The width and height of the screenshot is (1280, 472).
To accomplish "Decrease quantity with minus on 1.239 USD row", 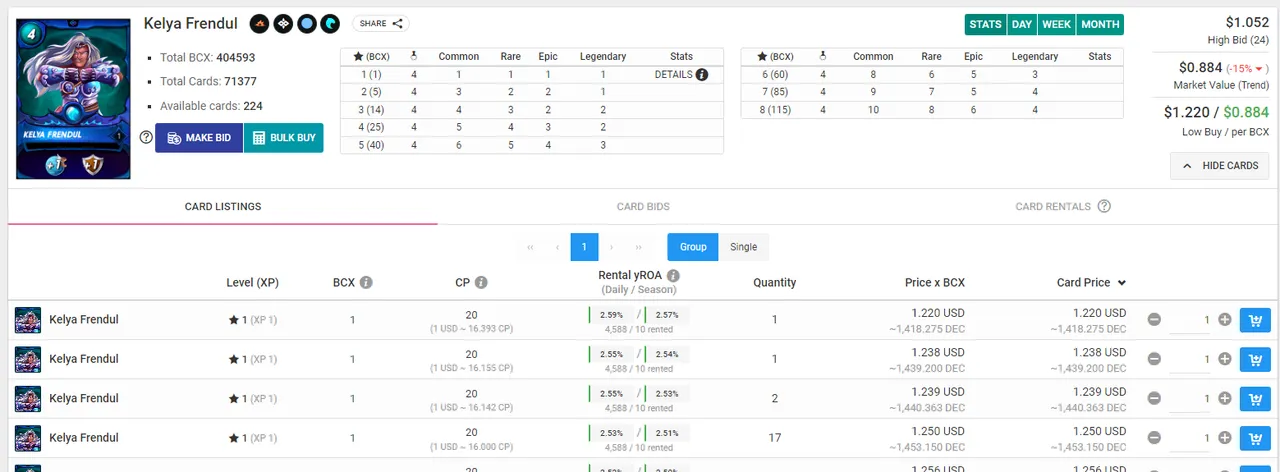I will coord(1154,398).
